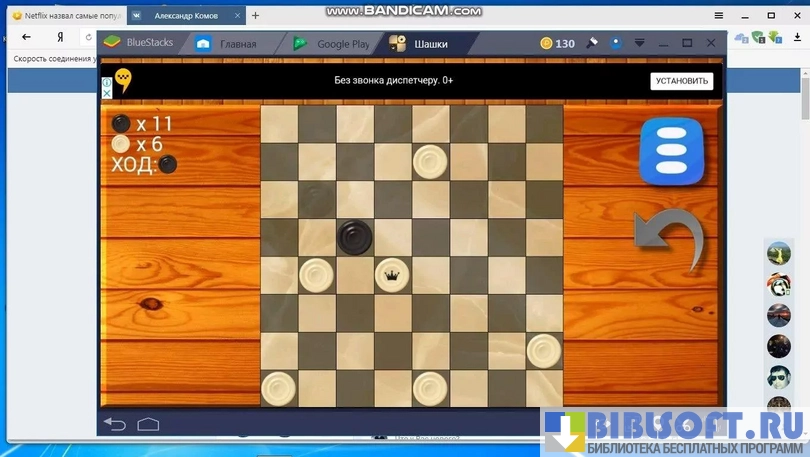Click the browser back arrow

(x=27, y=37)
